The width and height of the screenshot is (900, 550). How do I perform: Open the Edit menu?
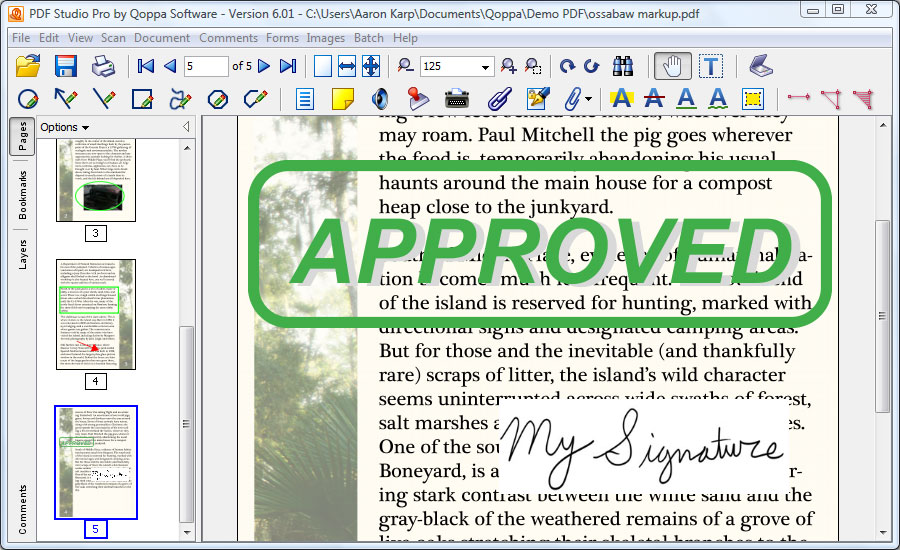pyautogui.click(x=49, y=38)
